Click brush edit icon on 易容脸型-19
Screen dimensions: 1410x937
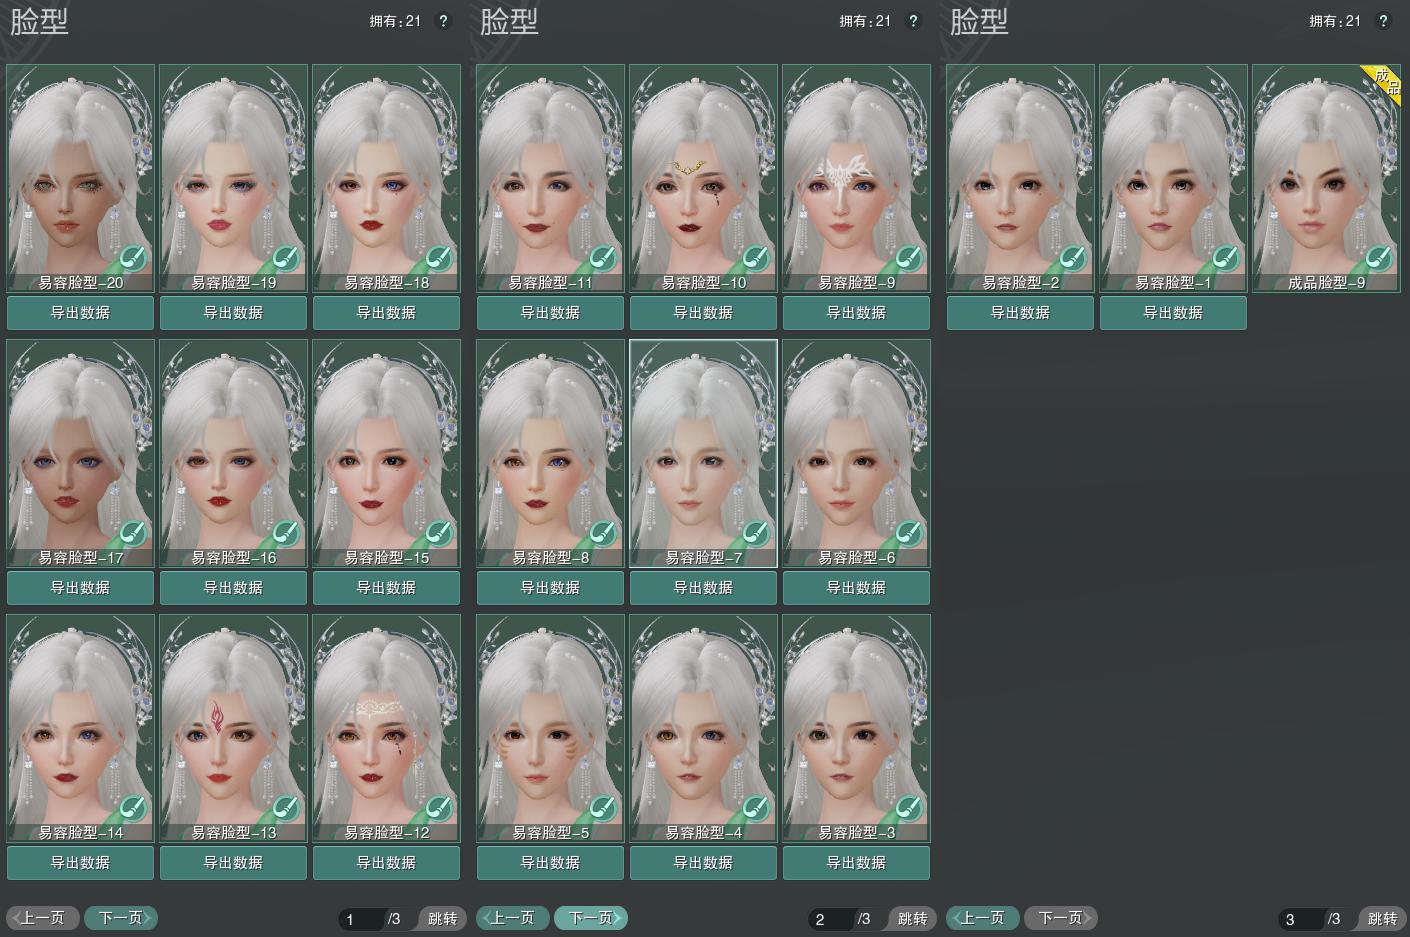(x=286, y=258)
